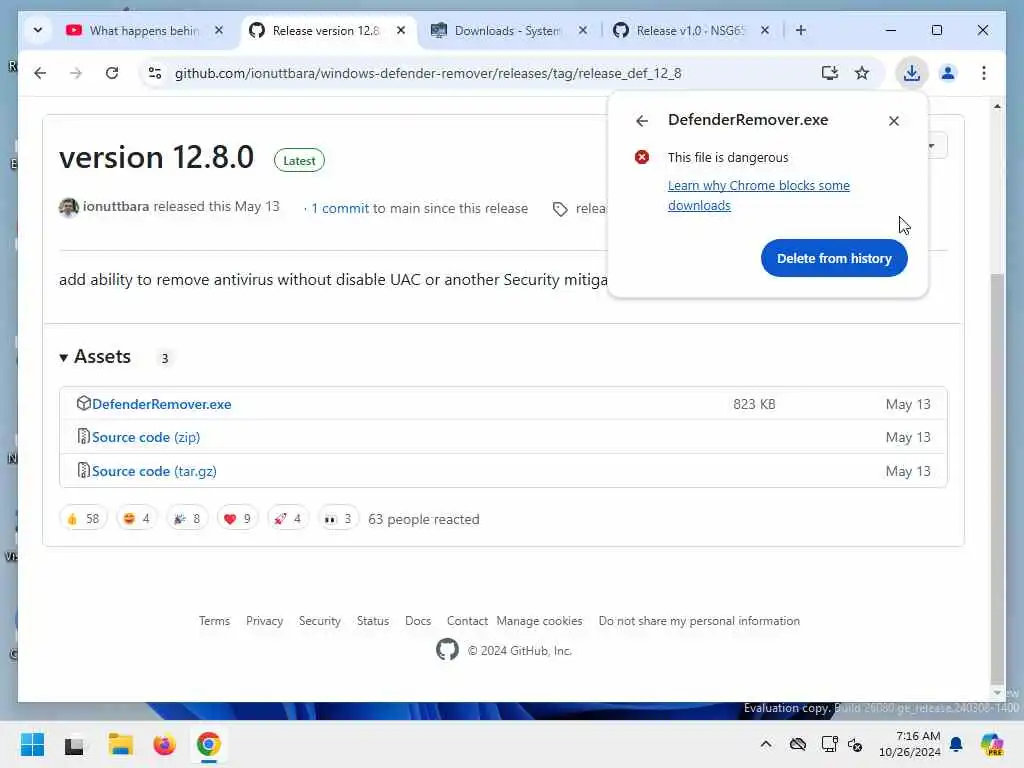Viewport: 1024px width, 768px height.
Task: Bookmark this page with the star icon
Action: point(862,73)
